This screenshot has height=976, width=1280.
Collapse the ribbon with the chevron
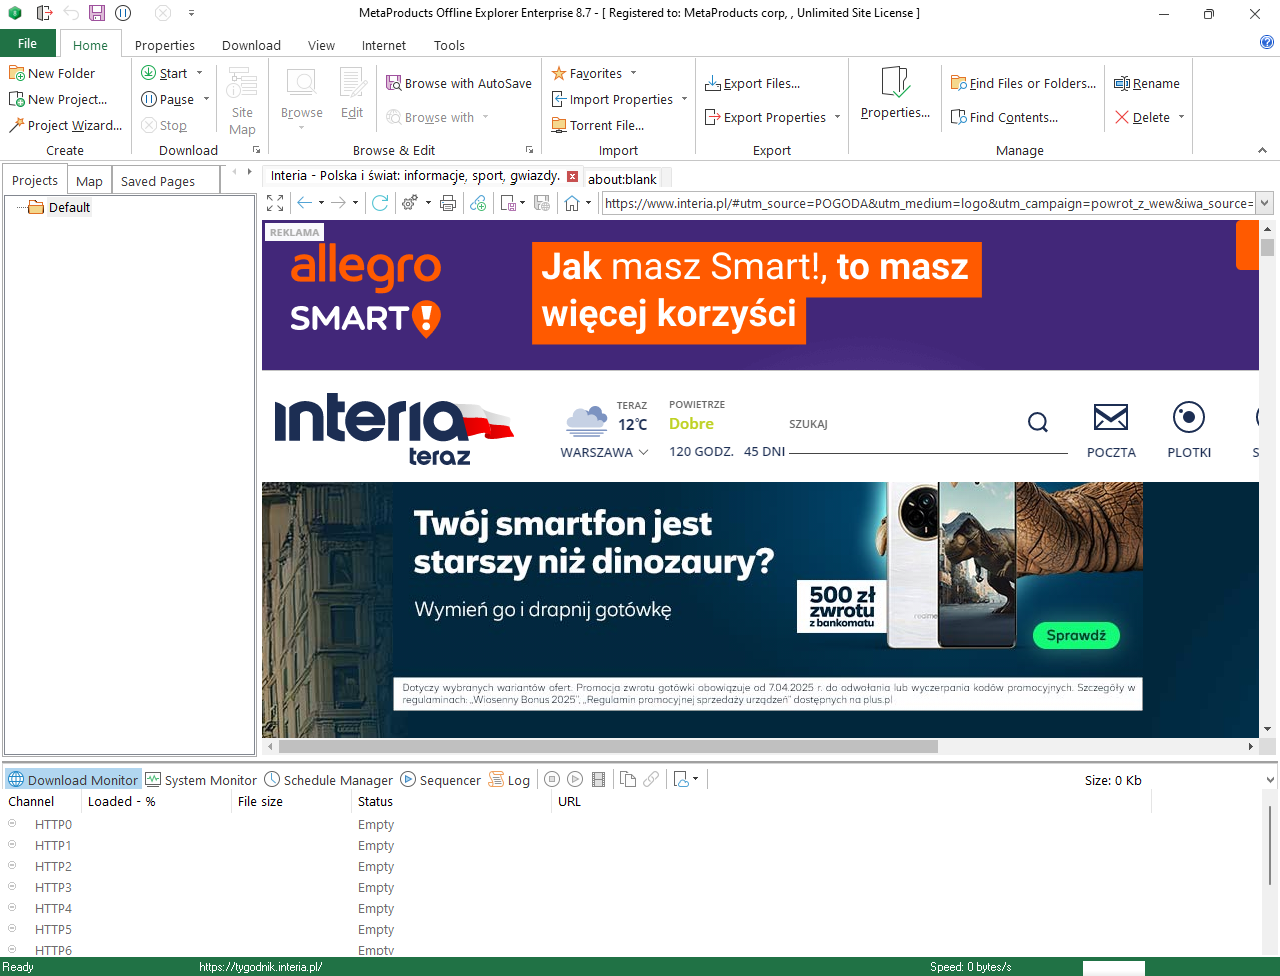[1262, 150]
